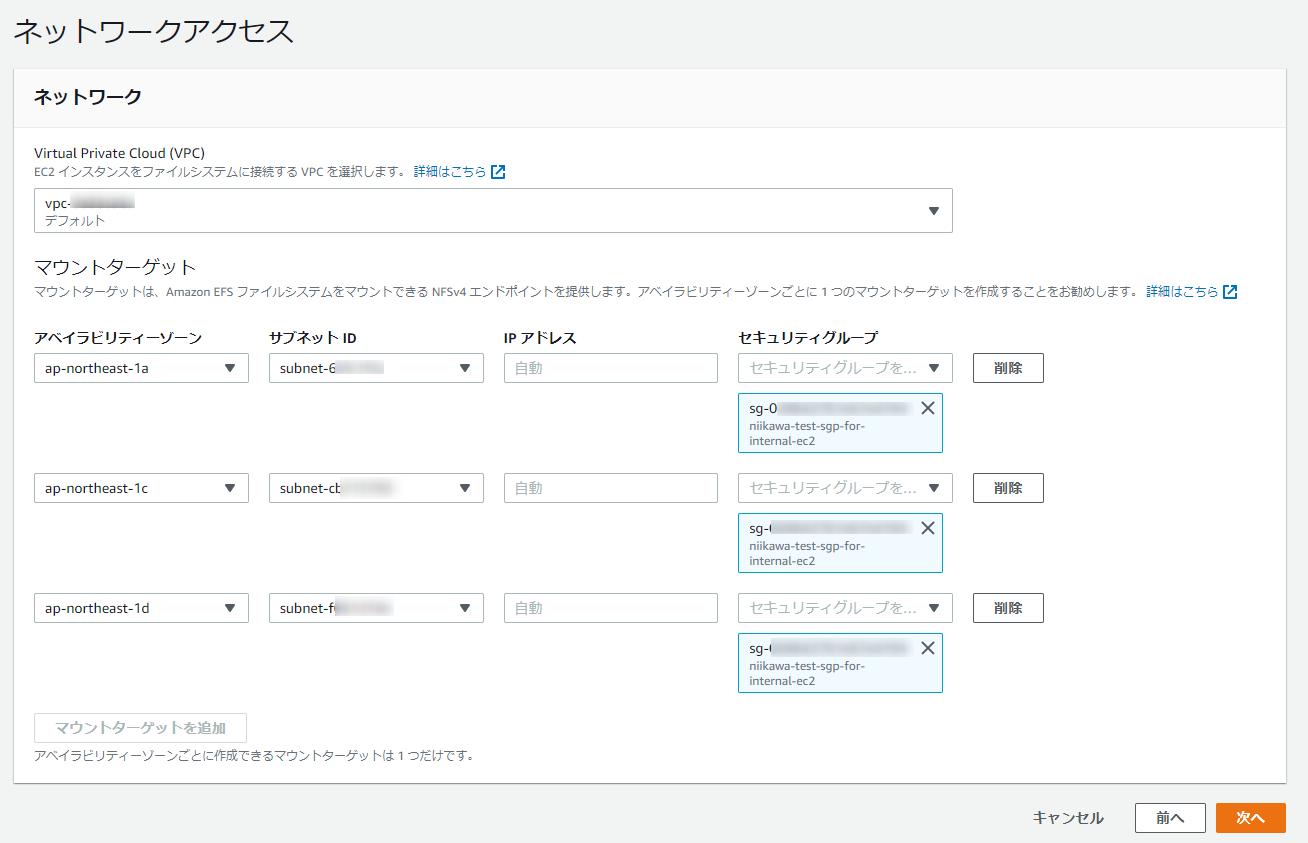Remove security group tag for ap-northeast-1d
This screenshot has height=843, width=1308.
coord(928,648)
